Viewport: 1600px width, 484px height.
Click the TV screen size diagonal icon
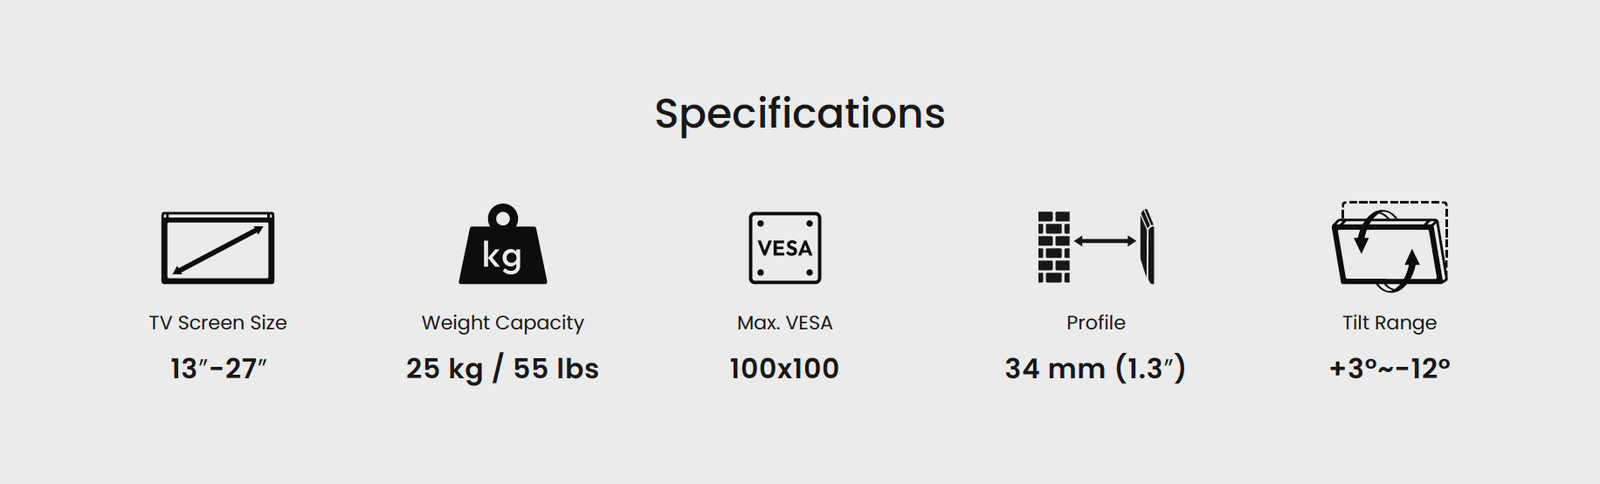click(218, 248)
